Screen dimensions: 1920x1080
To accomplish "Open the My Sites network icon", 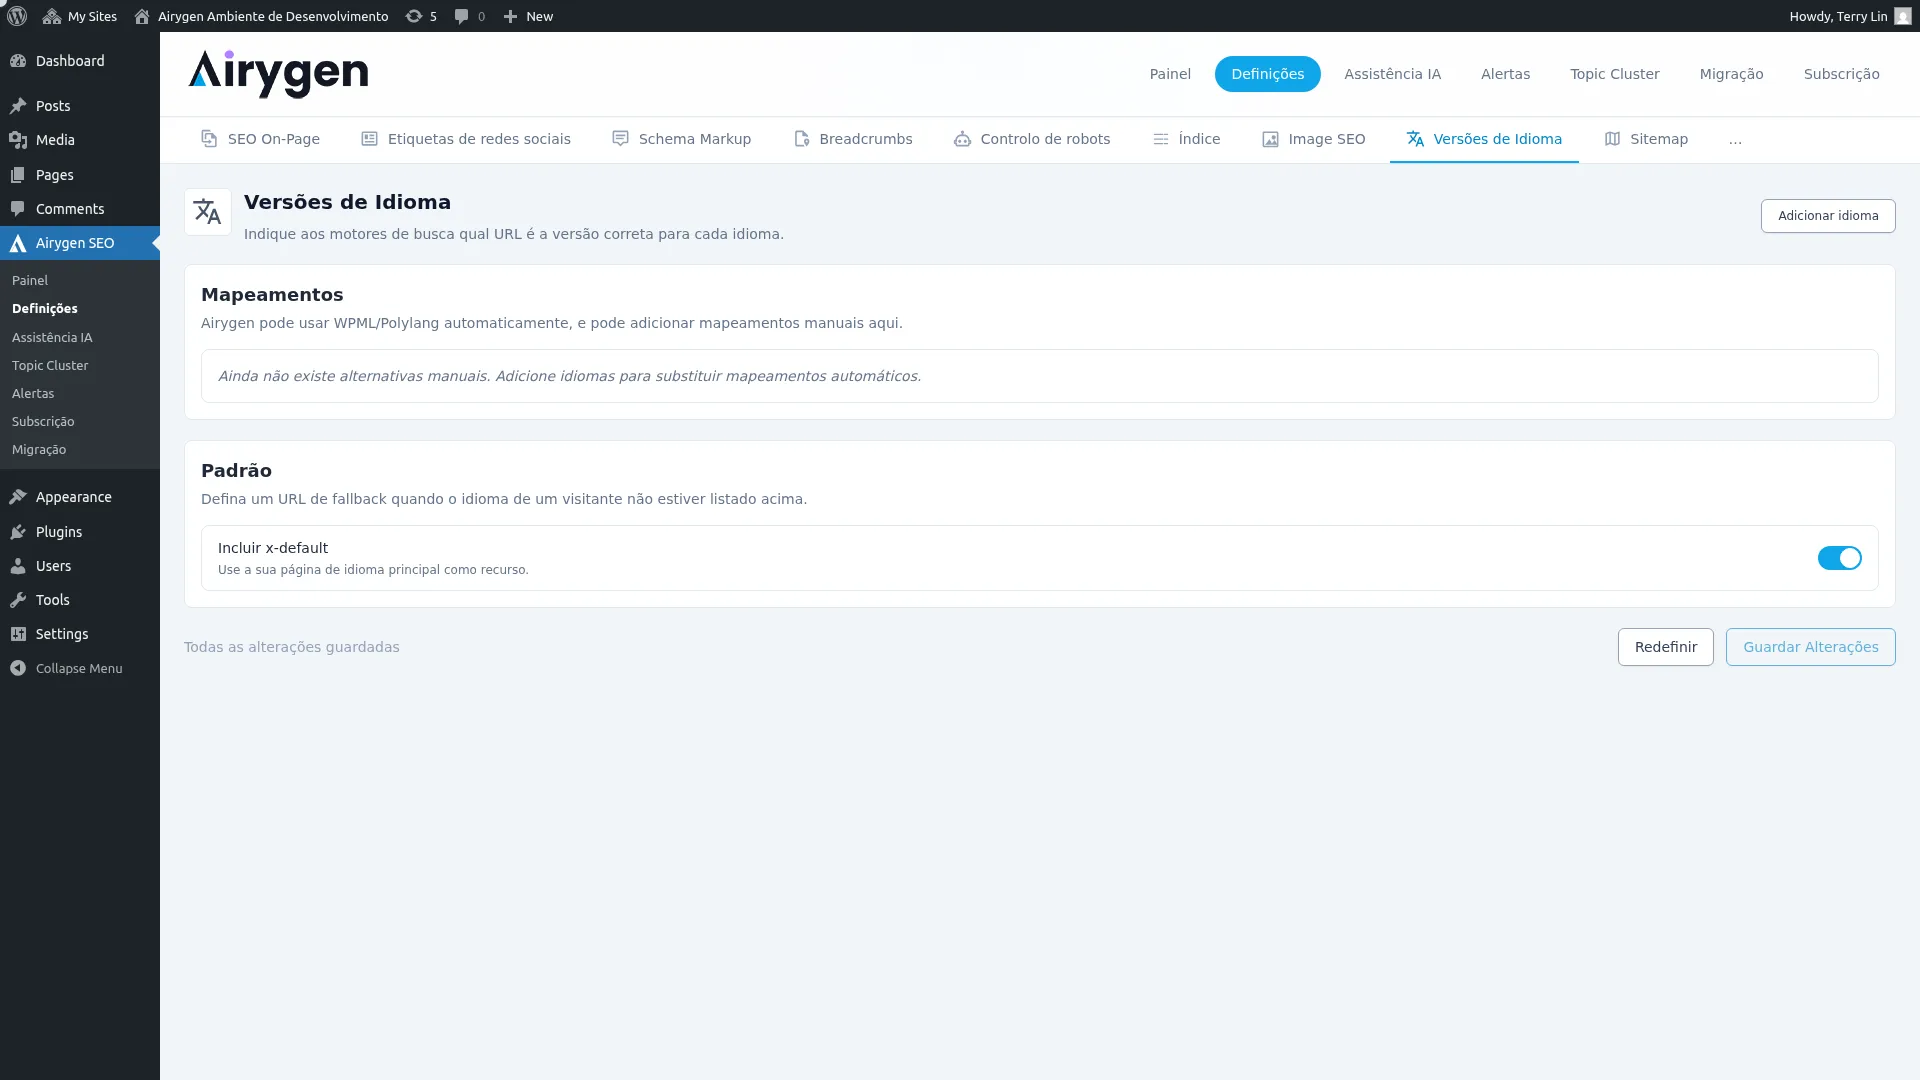I will tap(52, 16).
